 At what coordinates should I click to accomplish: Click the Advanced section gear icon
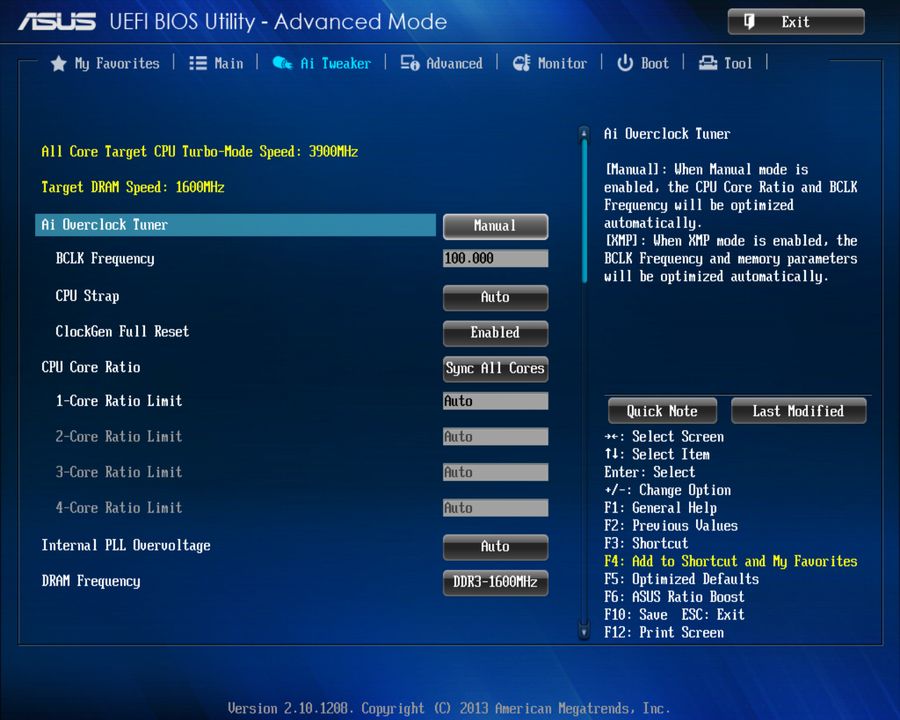pyautogui.click(x=409, y=62)
